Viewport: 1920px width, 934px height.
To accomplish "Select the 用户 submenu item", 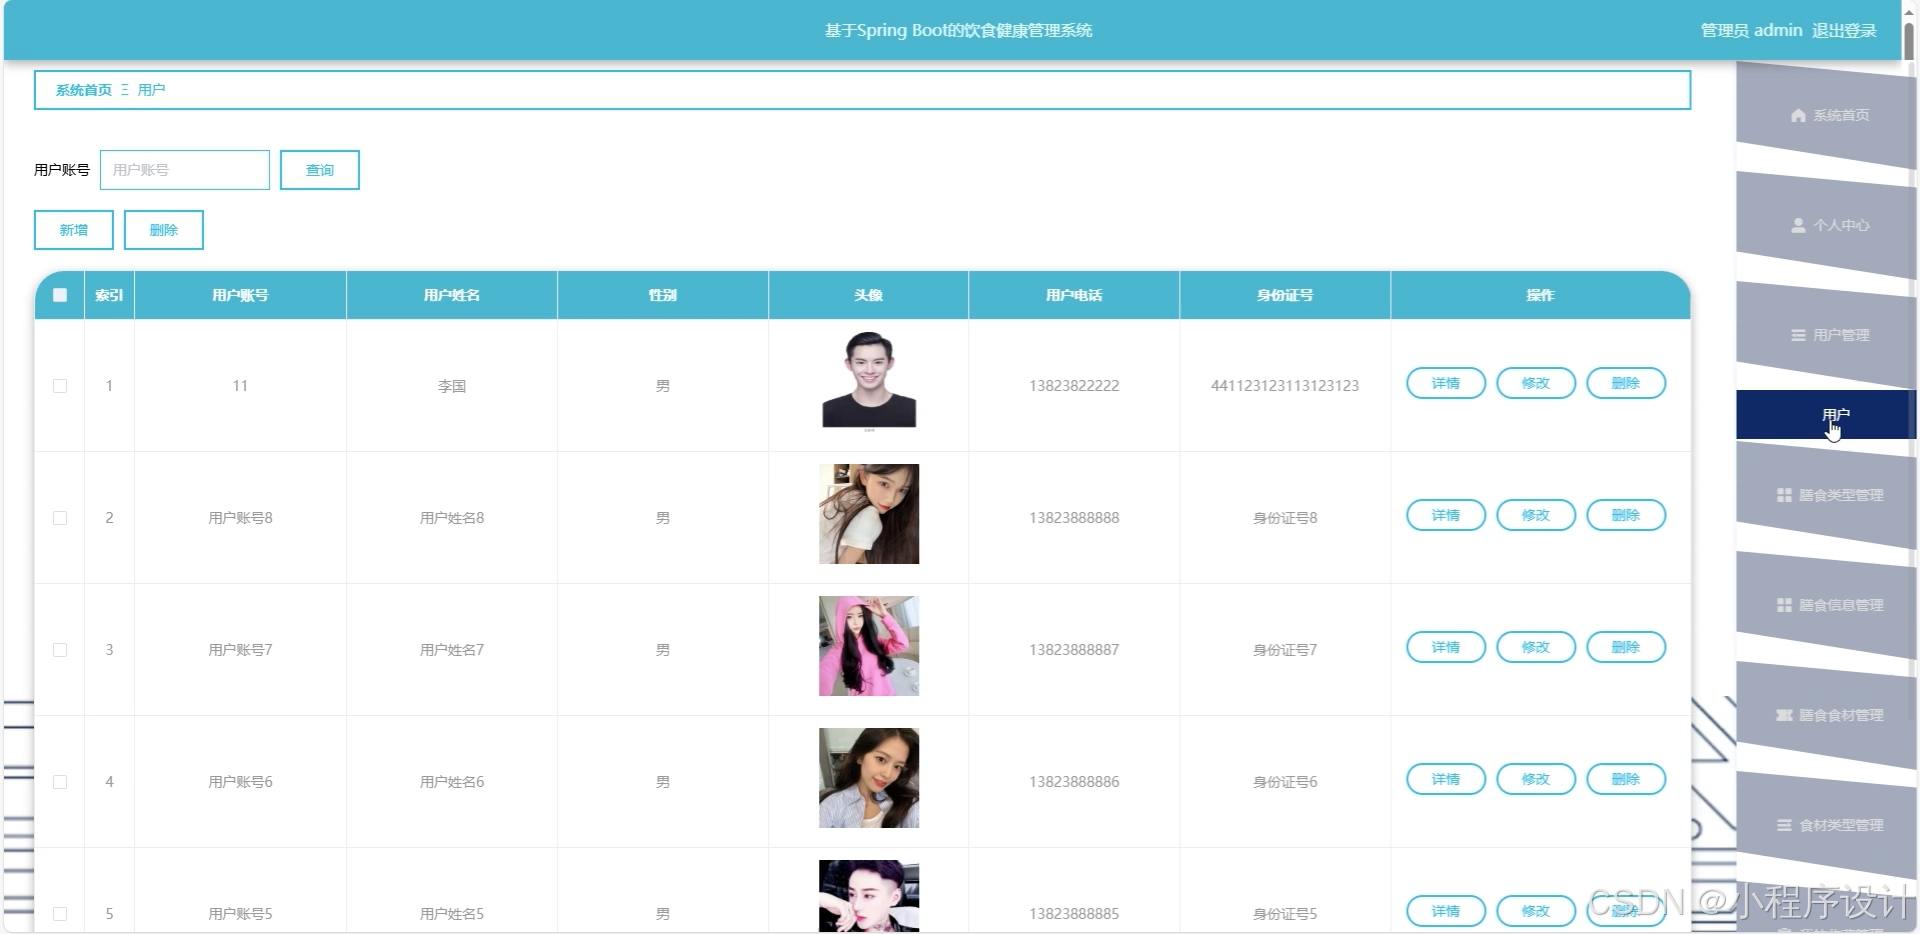I will [1826, 415].
